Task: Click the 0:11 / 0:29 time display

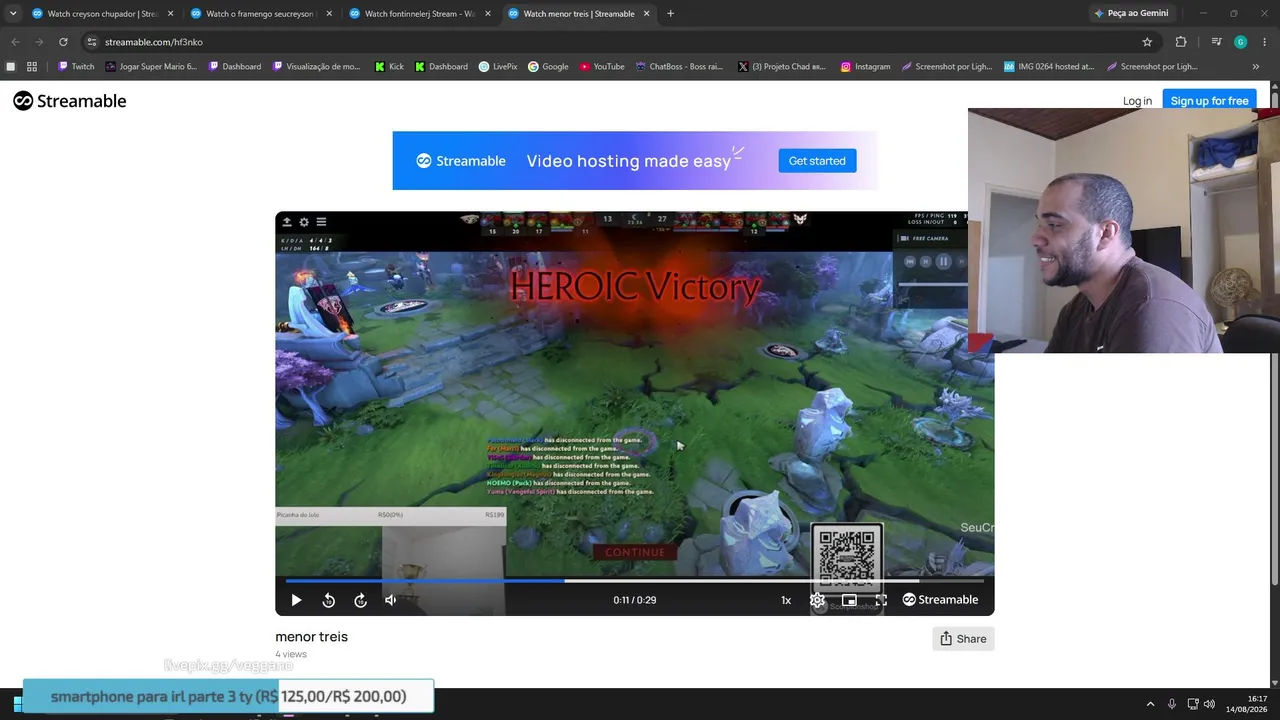Action: pos(634,600)
